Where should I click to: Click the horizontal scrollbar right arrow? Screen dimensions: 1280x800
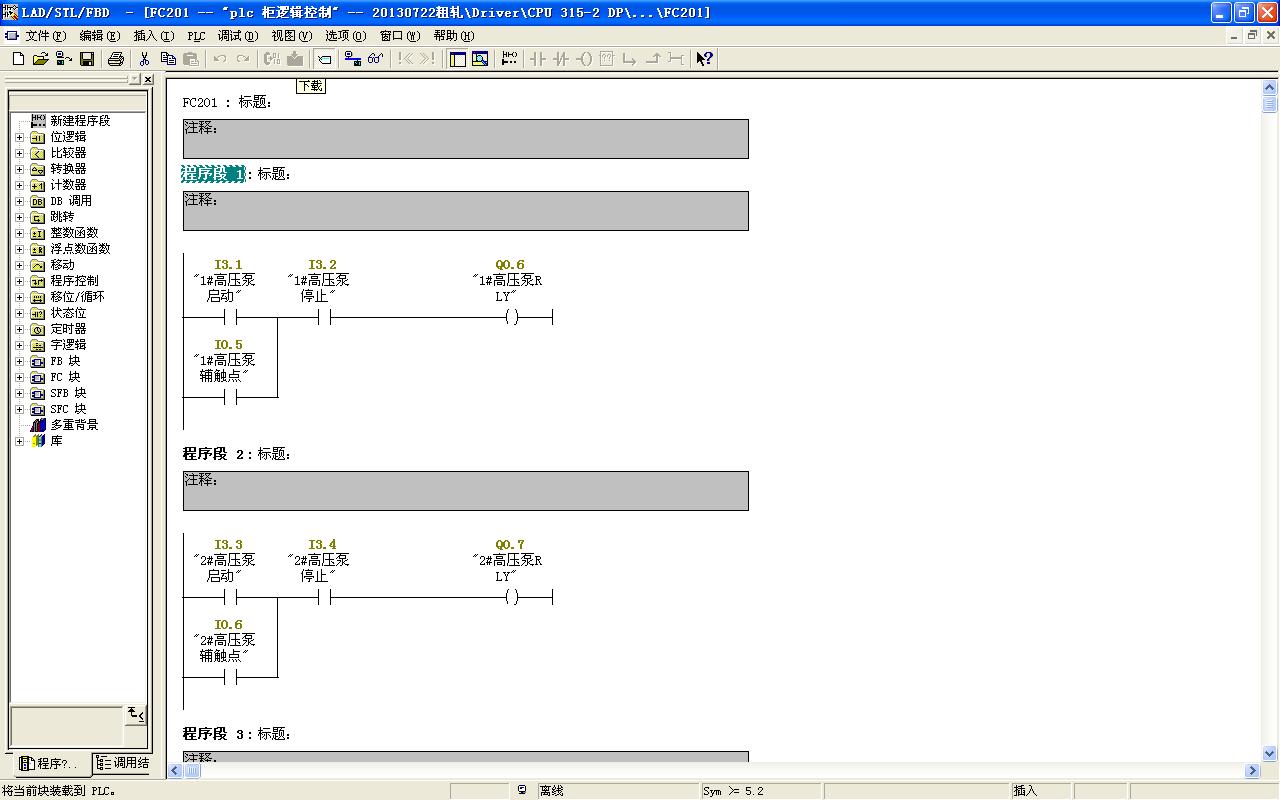coord(1252,771)
